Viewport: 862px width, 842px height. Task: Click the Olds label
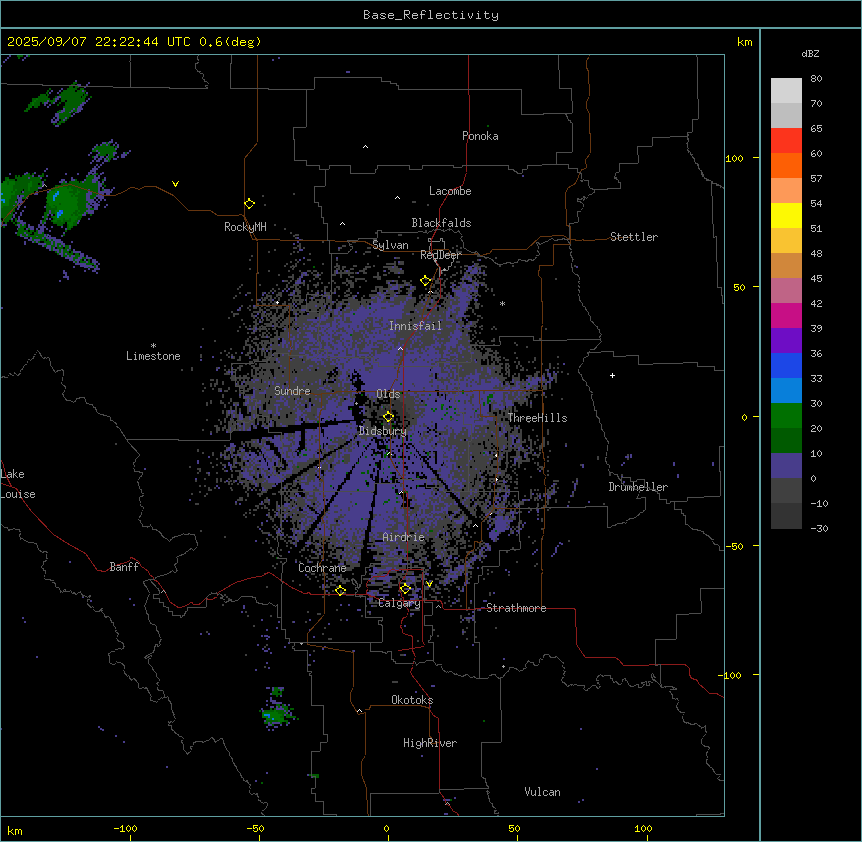388,394
